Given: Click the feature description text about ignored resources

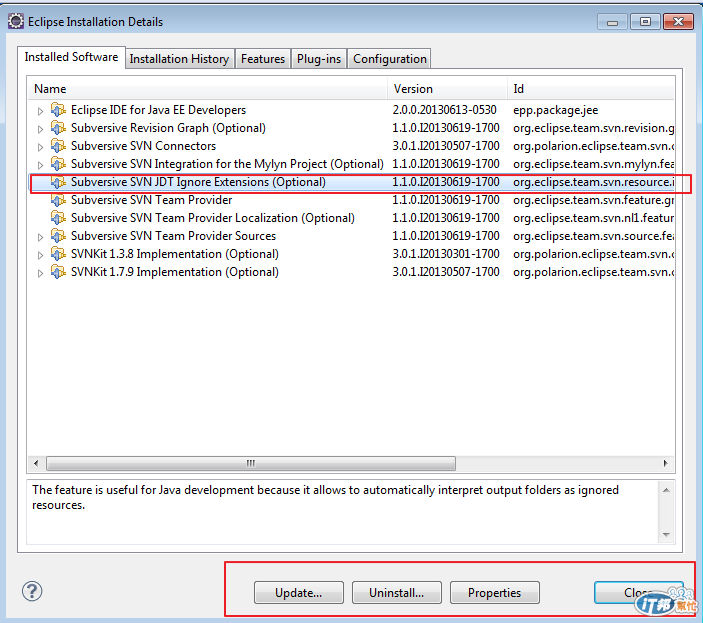Looking at the screenshot, I should 325,498.
